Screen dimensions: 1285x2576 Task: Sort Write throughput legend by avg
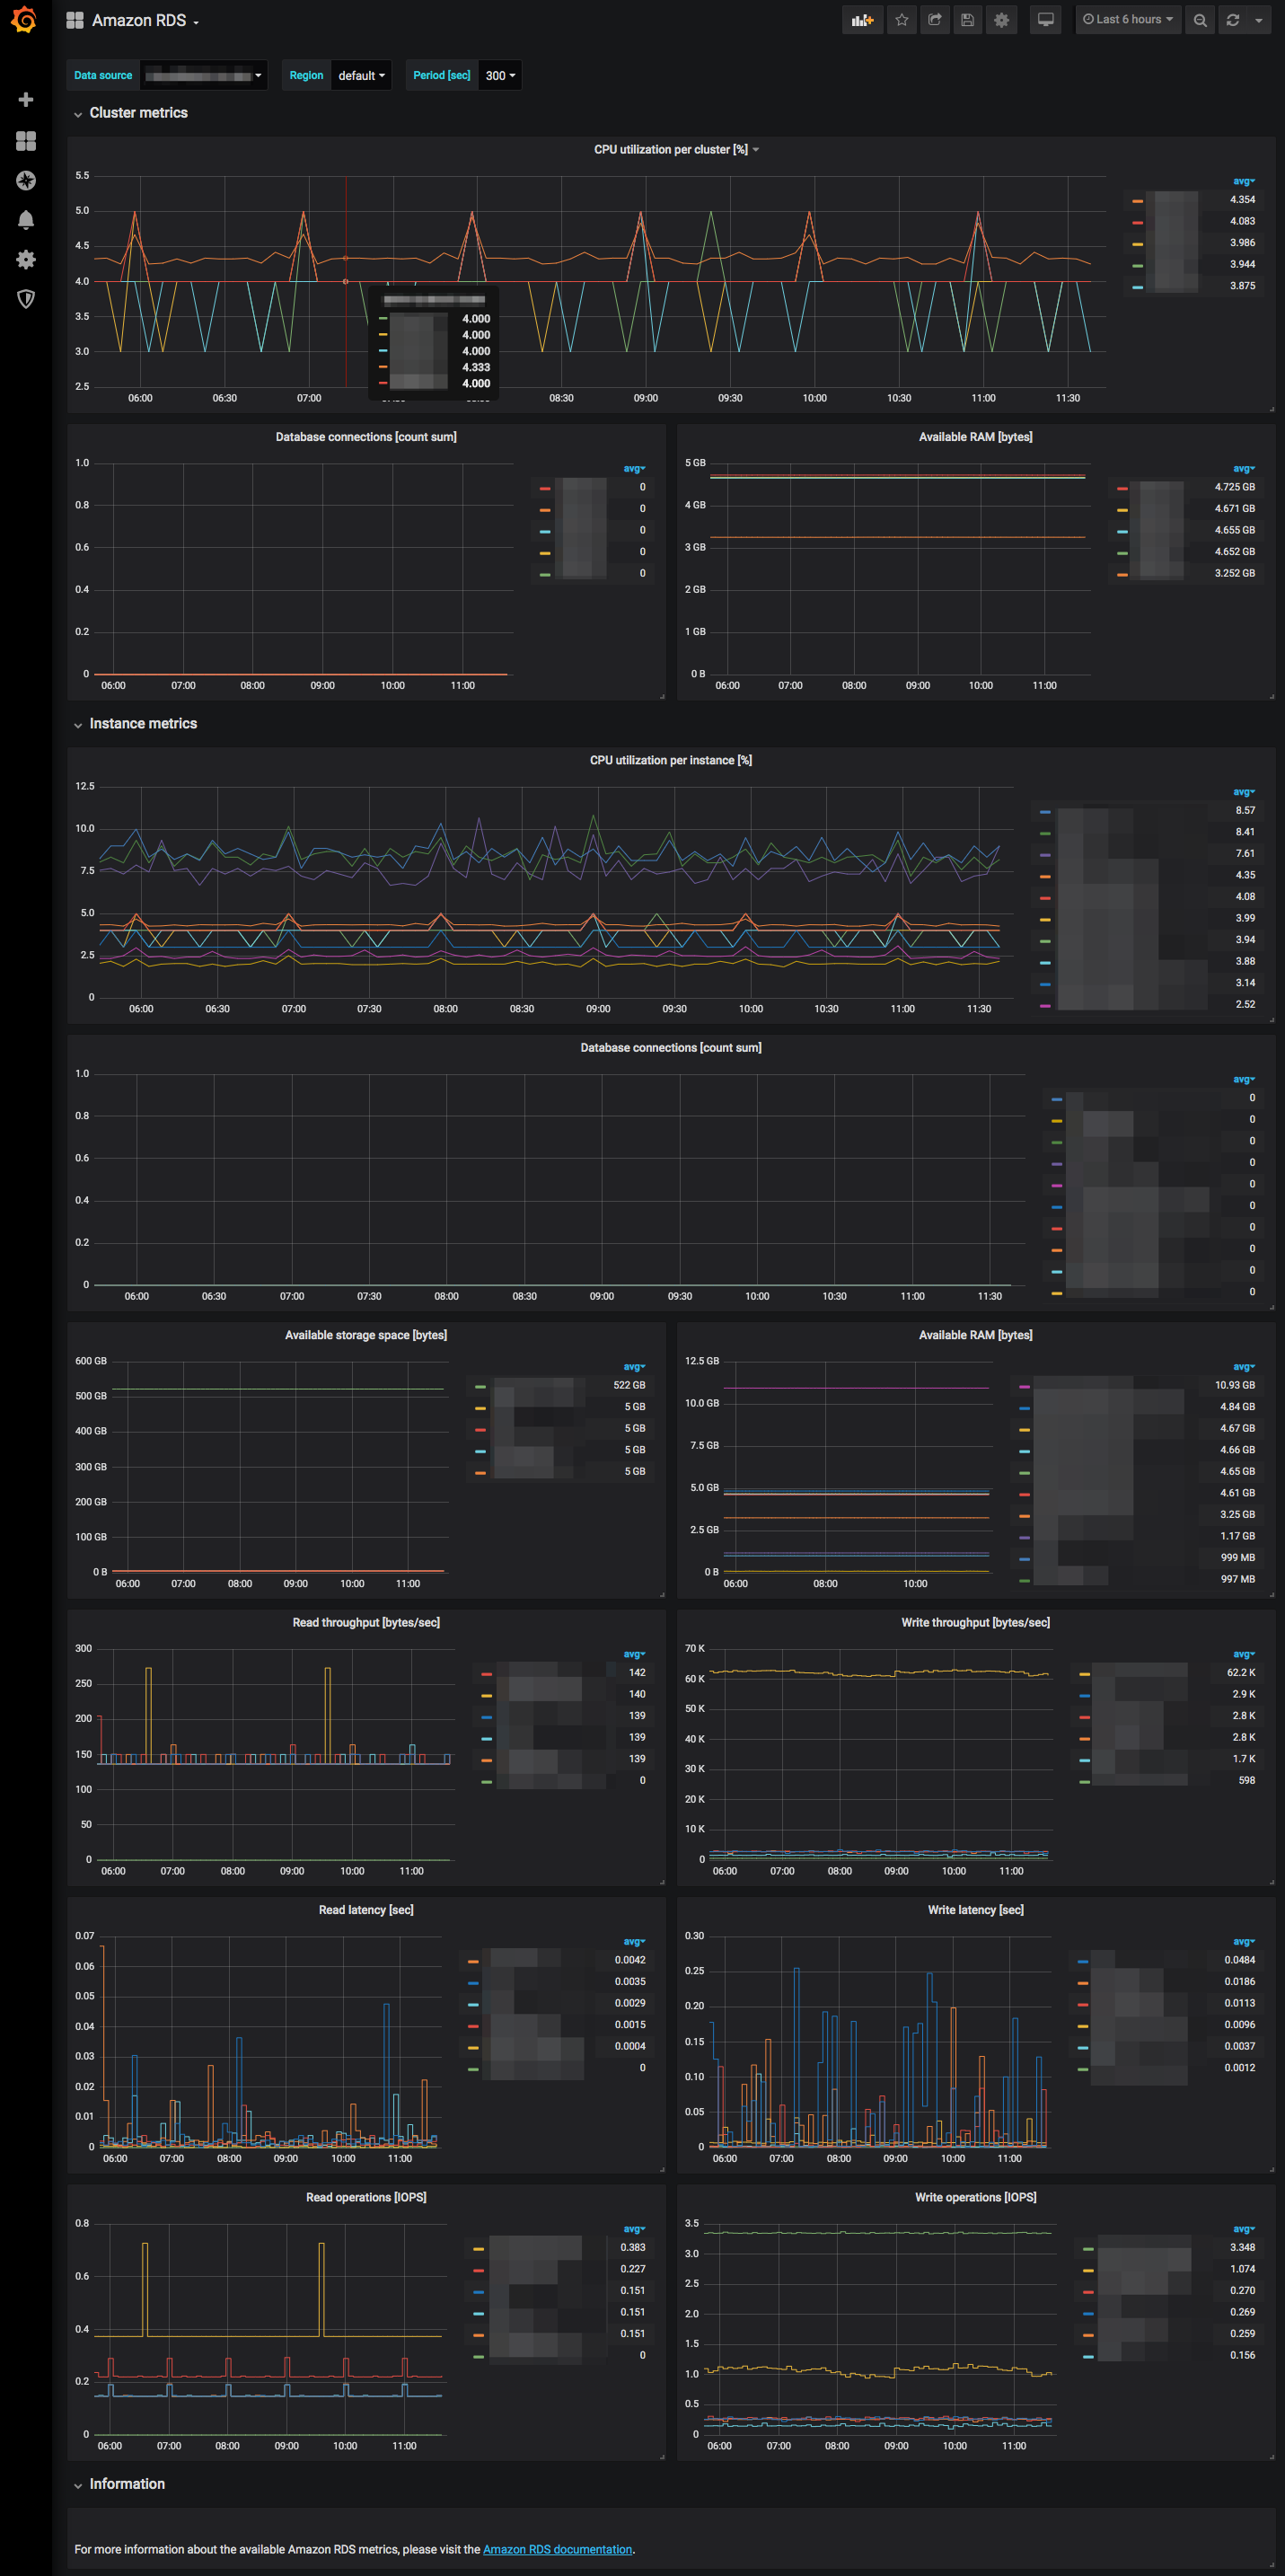click(x=1244, y=1654)
